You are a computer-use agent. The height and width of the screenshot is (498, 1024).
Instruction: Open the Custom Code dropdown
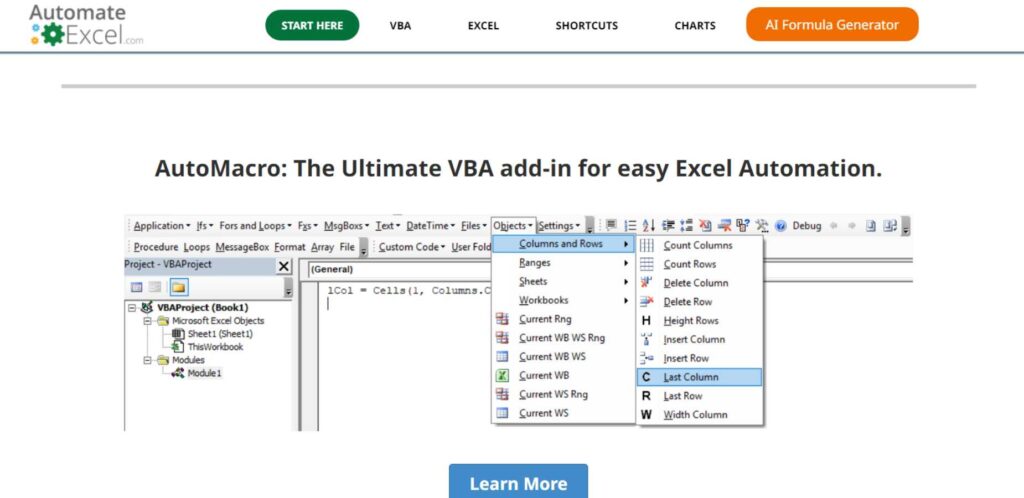click(411, 247)
